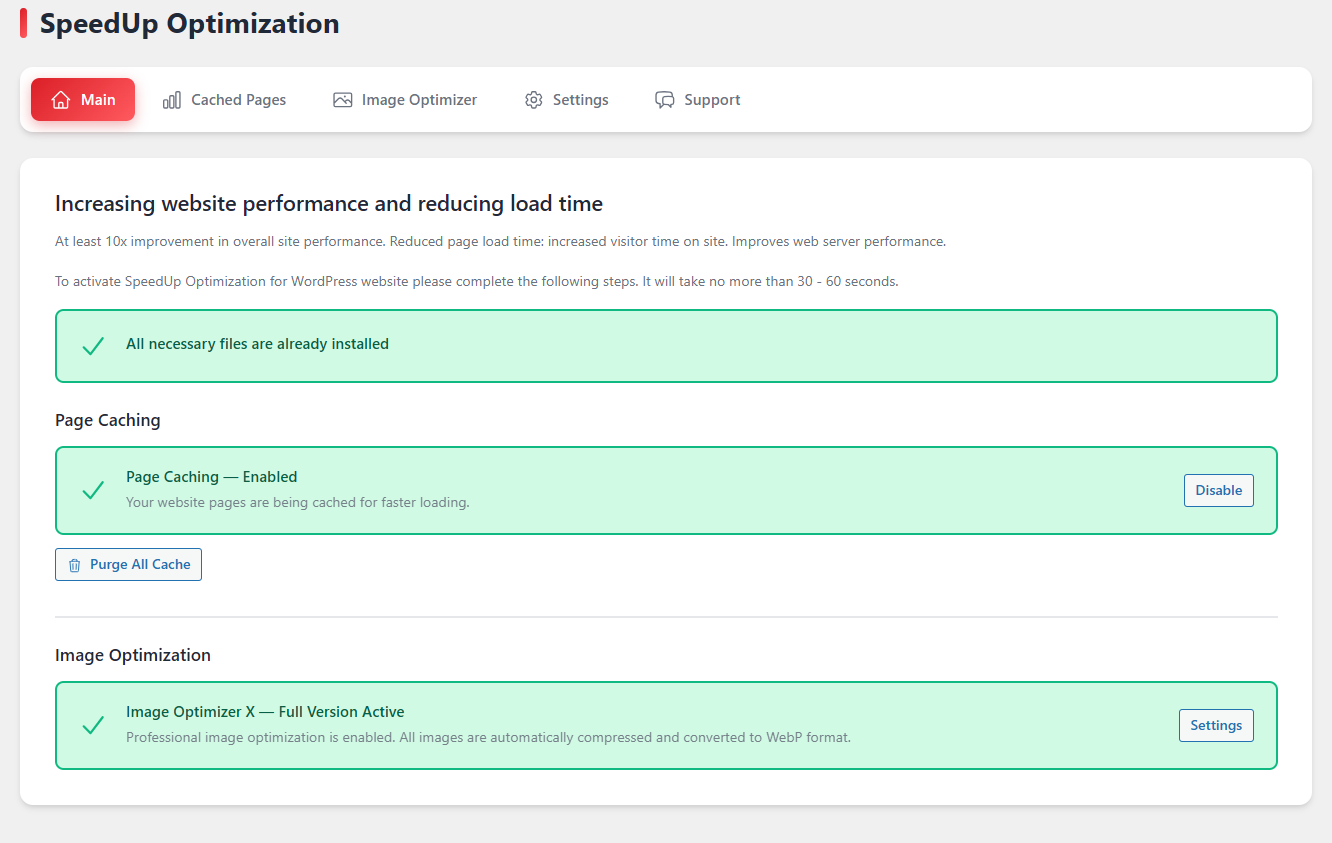Switch to the Cached Pages tab
Viewport: 1332px width, 843px height.
point(225,100)
